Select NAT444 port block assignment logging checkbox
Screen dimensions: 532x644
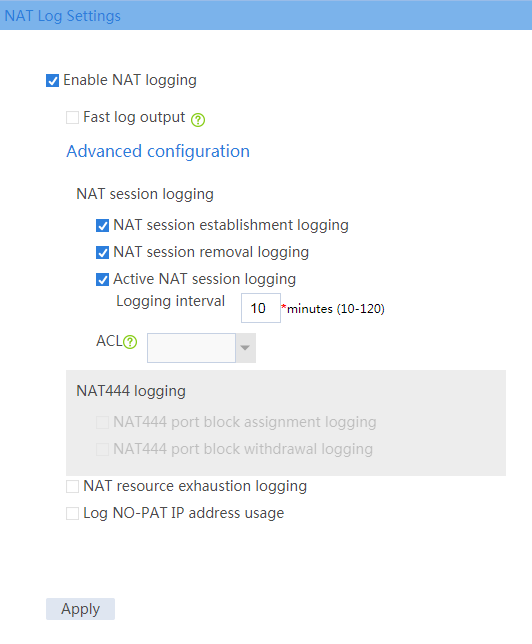click(x=102, y=422)
